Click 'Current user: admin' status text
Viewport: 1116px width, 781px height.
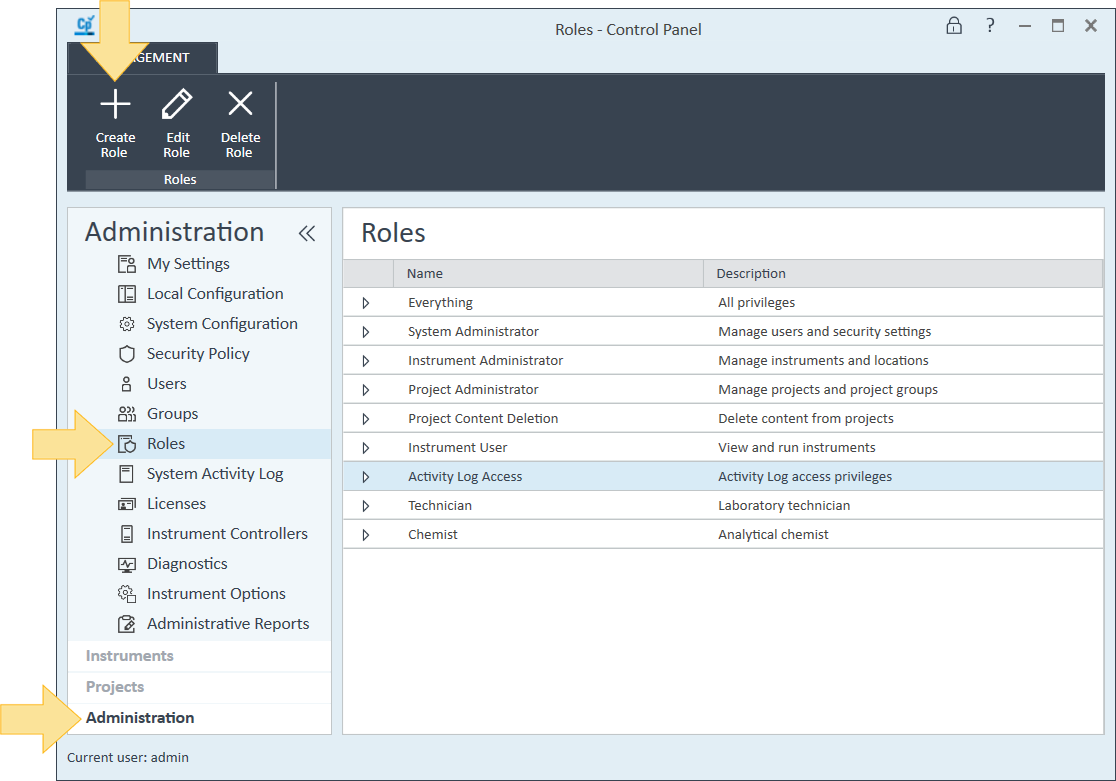128,758
